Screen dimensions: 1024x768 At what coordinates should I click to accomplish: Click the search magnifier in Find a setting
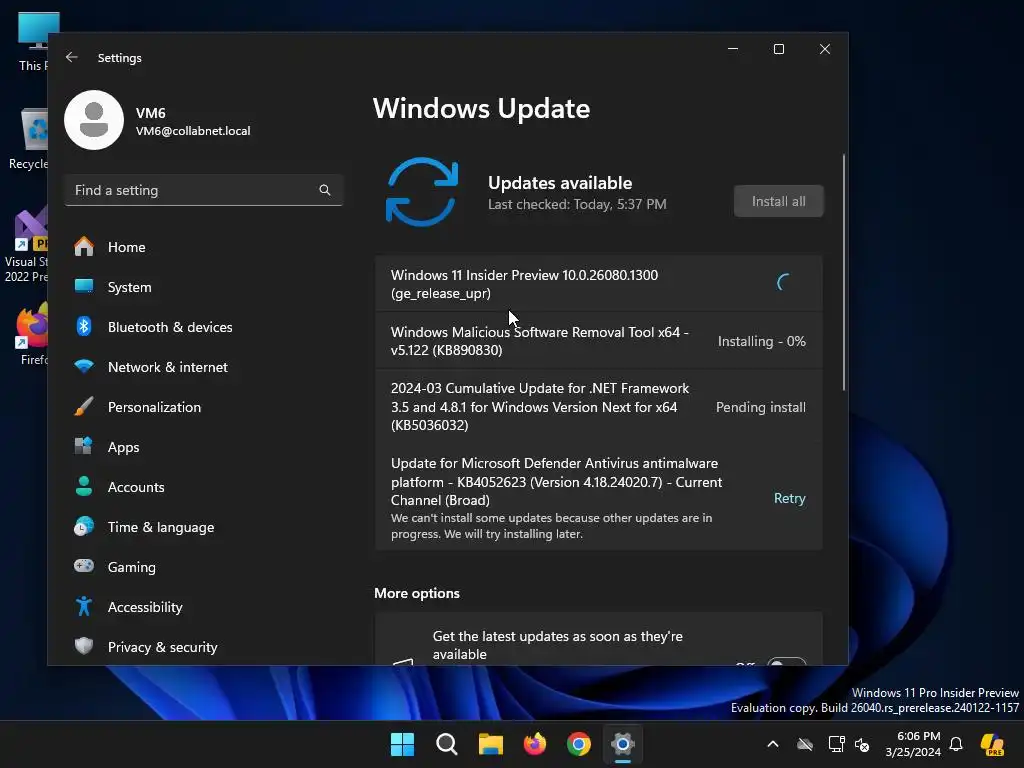(325, 190)
